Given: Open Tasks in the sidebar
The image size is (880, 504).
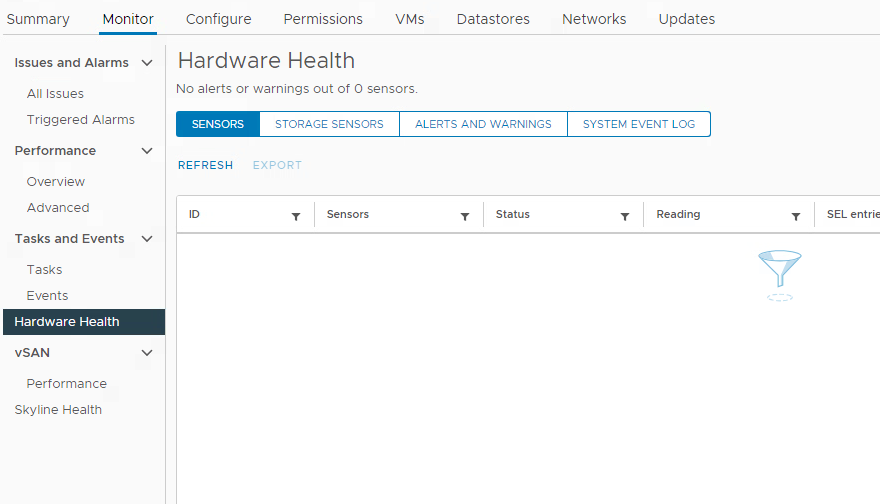Looking at the screenshot, I should click(44, 270).
